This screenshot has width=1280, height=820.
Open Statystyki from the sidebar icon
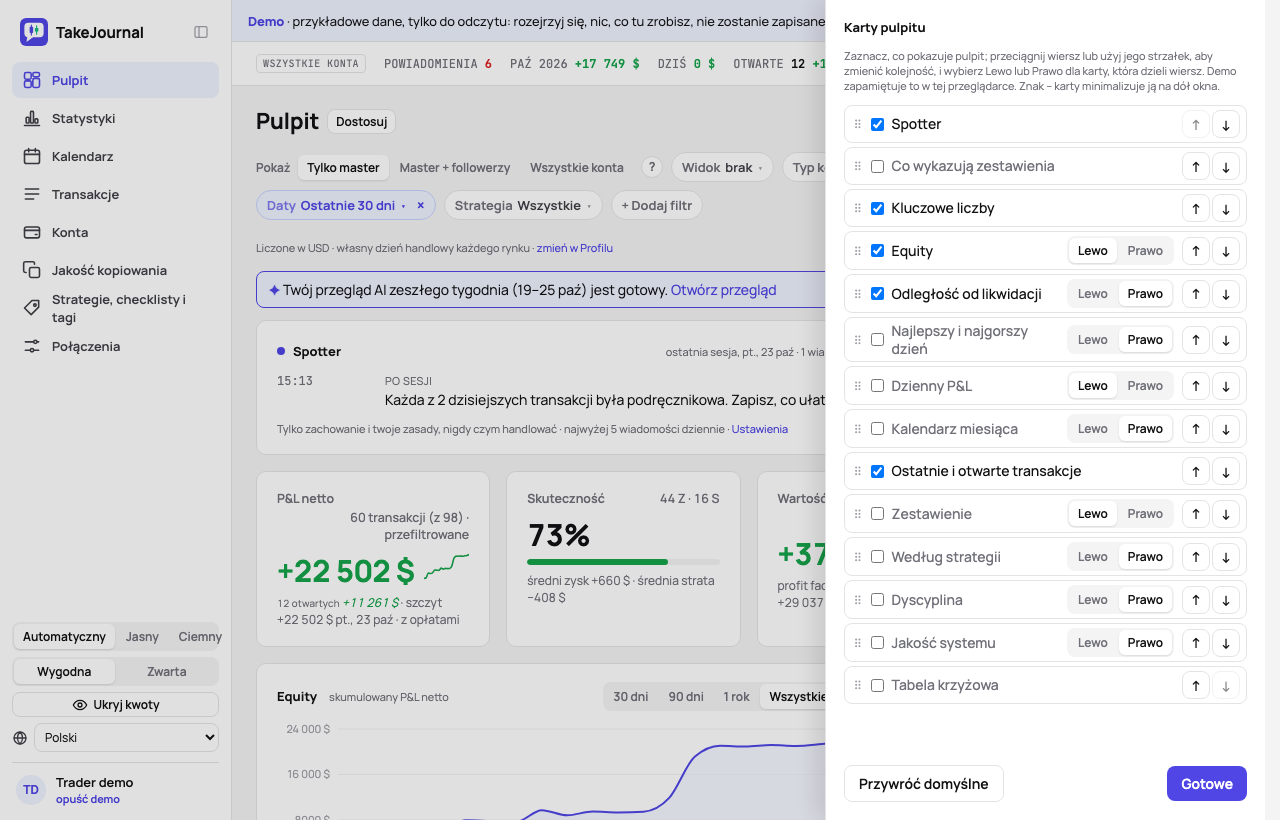point(32,118)
